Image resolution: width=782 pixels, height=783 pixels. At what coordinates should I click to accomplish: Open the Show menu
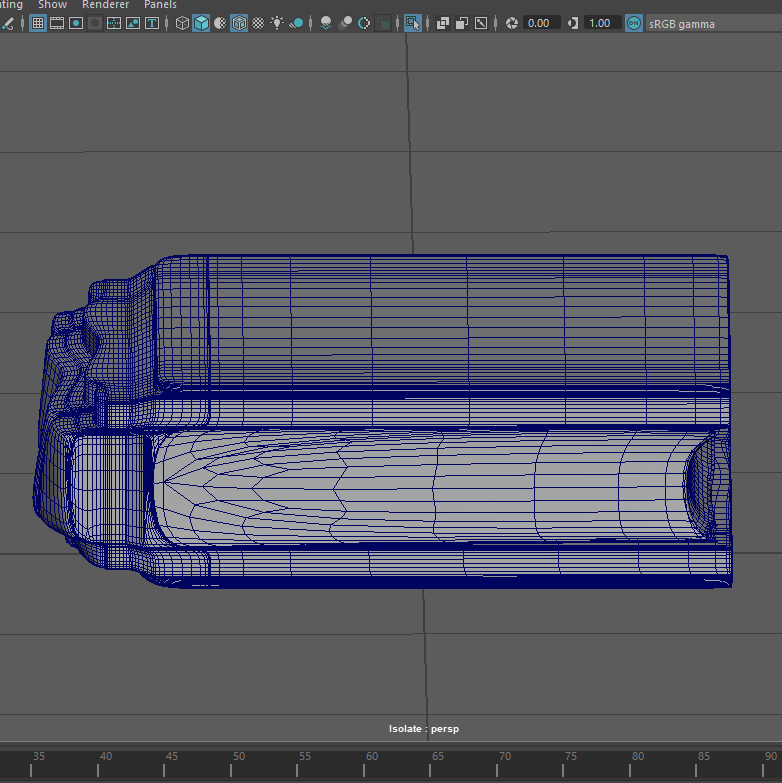tap(52, 5)
